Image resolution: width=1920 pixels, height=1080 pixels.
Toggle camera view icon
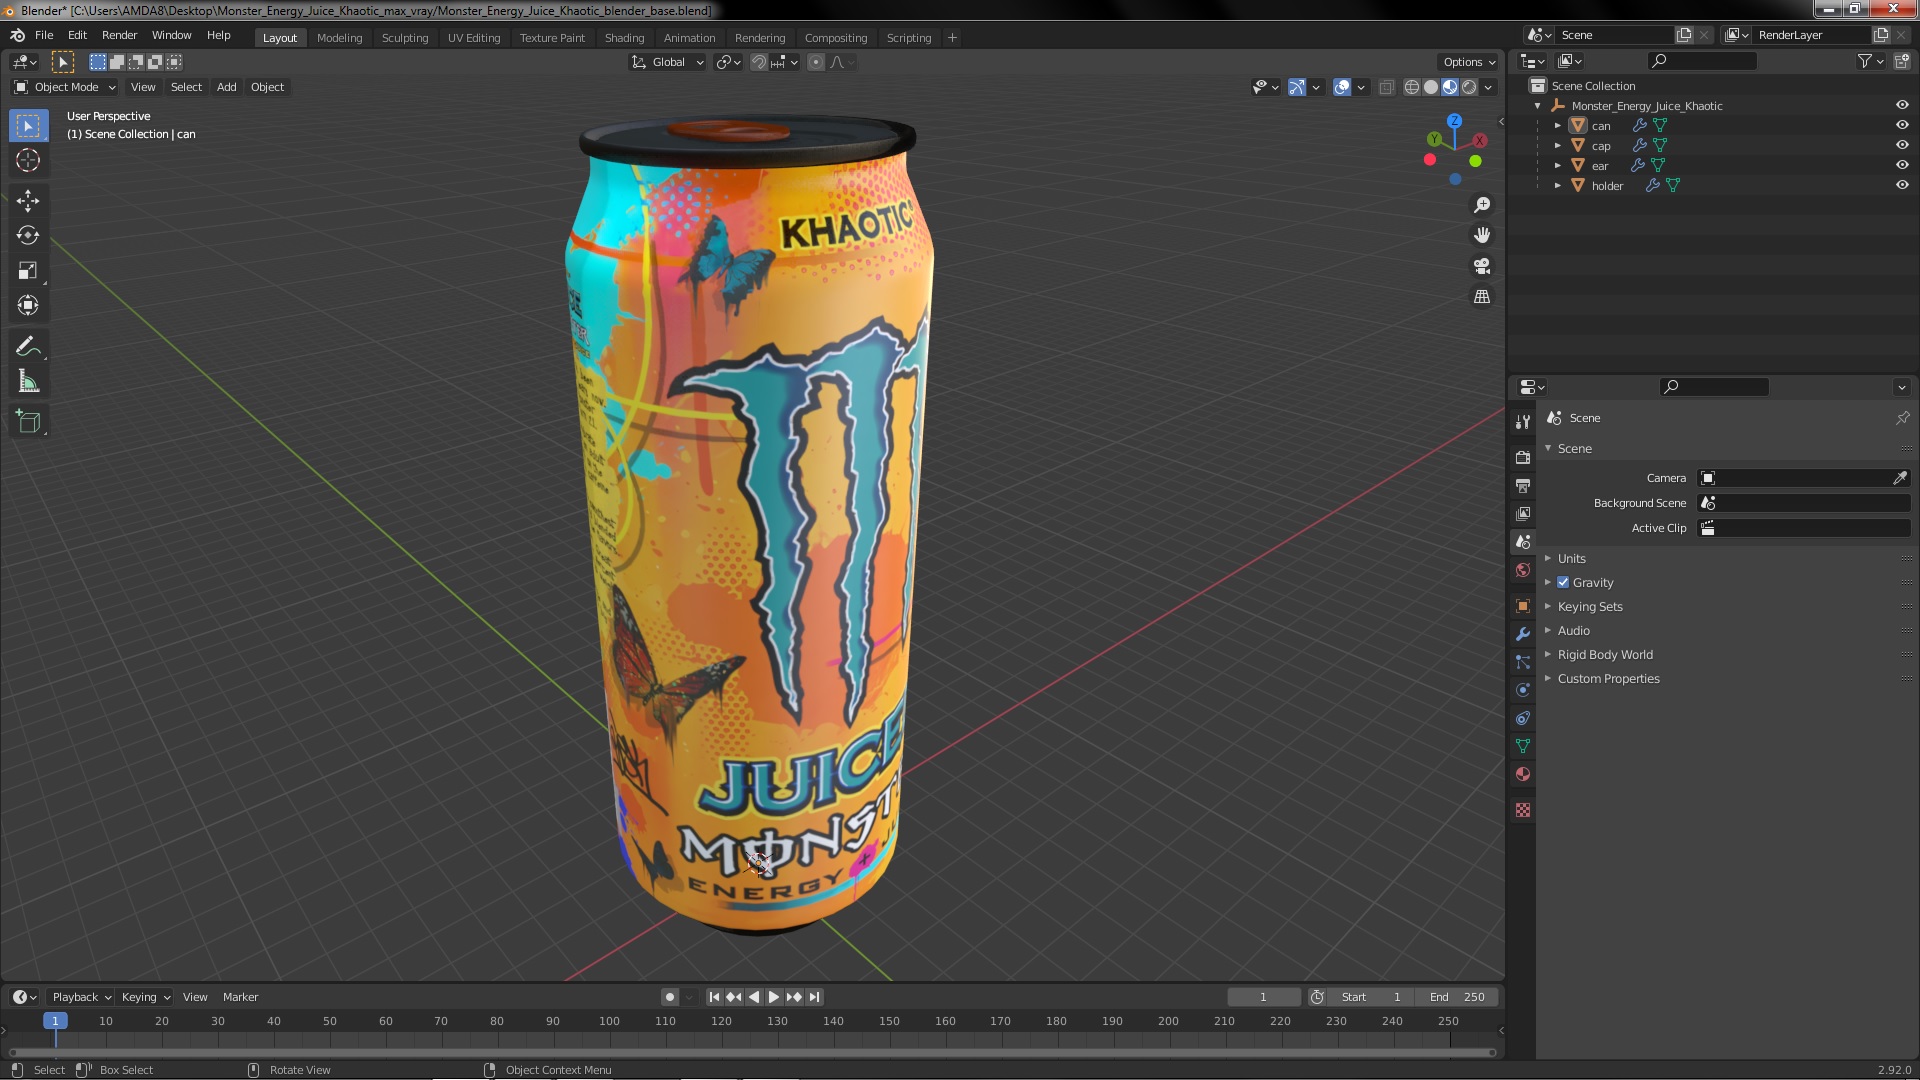pos(1482,266)
